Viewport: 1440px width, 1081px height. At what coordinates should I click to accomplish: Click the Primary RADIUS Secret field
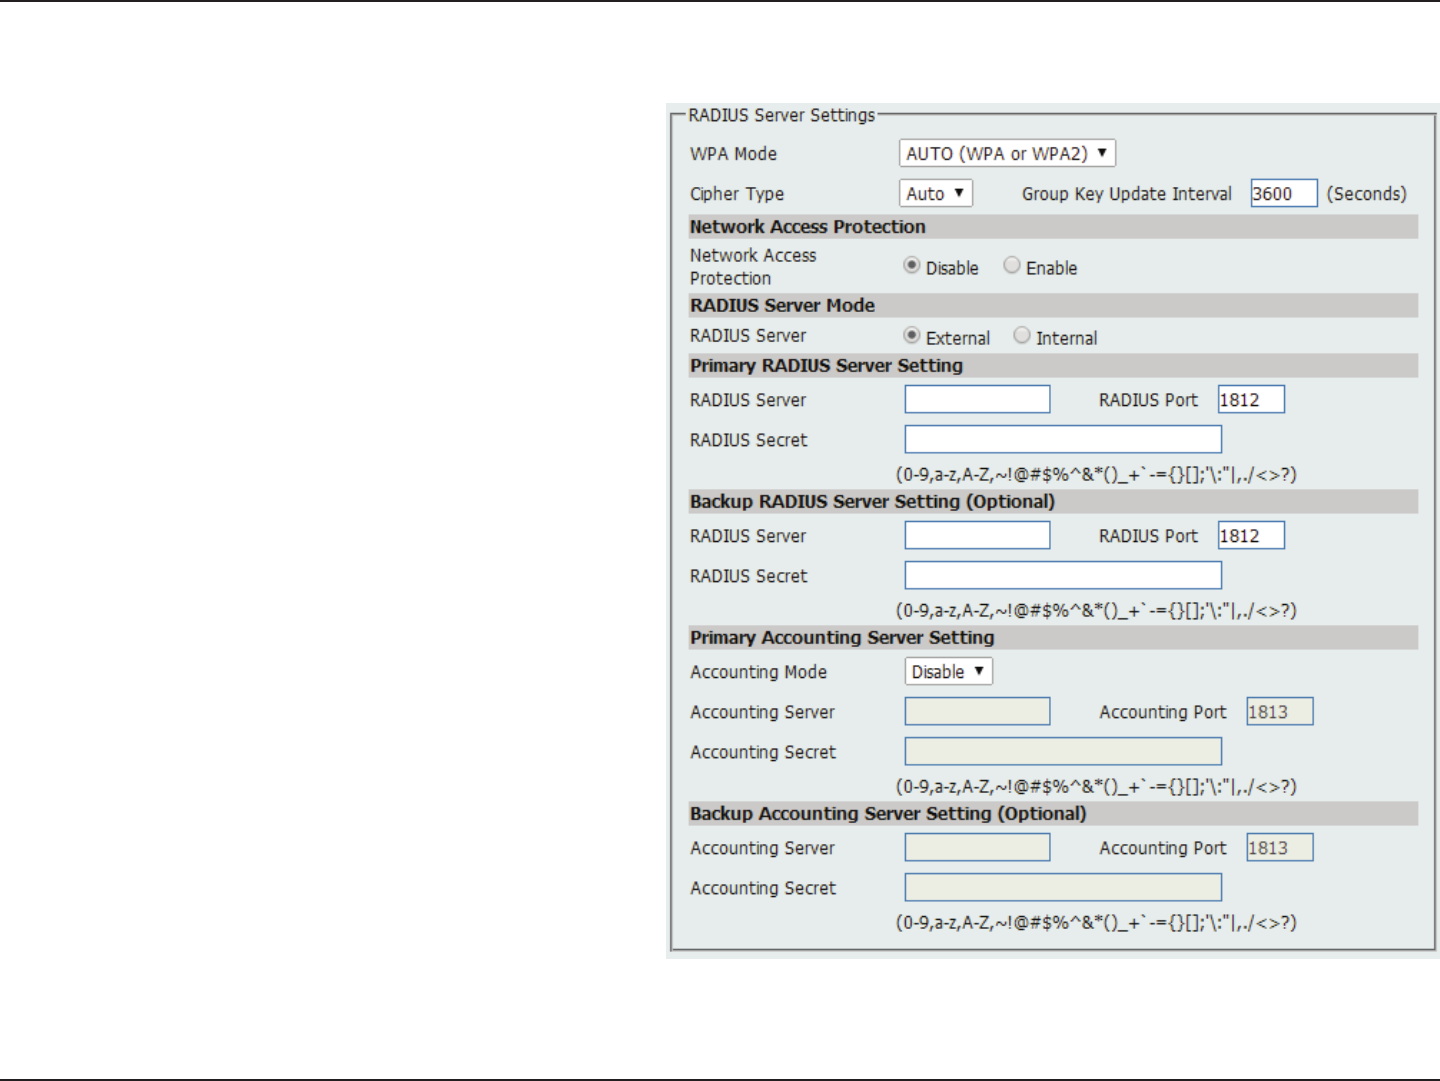[1063, 439]
